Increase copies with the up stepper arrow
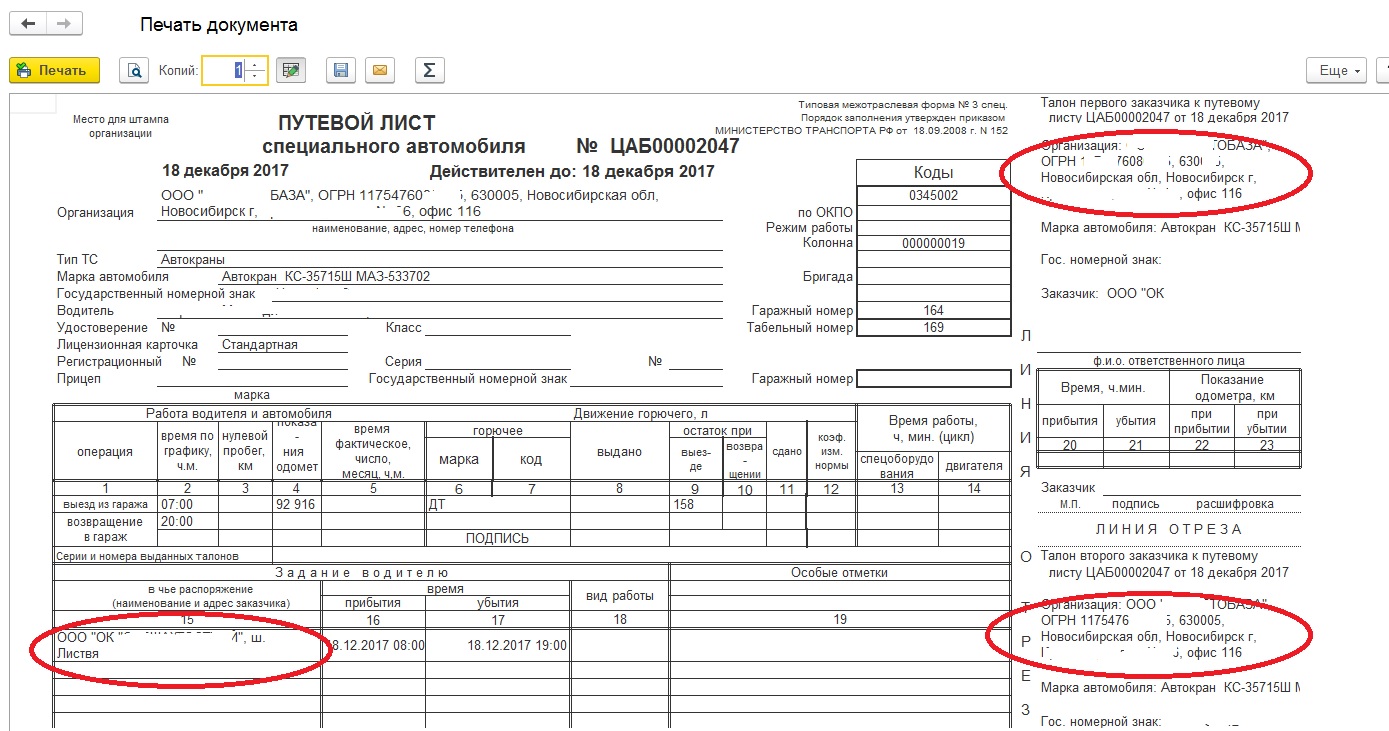Viewport: 1389px width, 731px height. [256, 65]
